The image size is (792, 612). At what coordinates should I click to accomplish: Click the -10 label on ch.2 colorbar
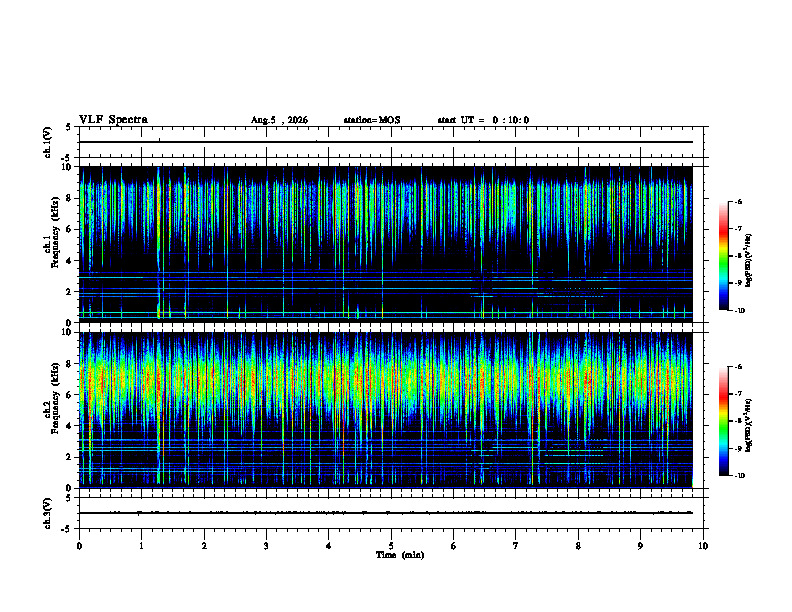(740, 476)
